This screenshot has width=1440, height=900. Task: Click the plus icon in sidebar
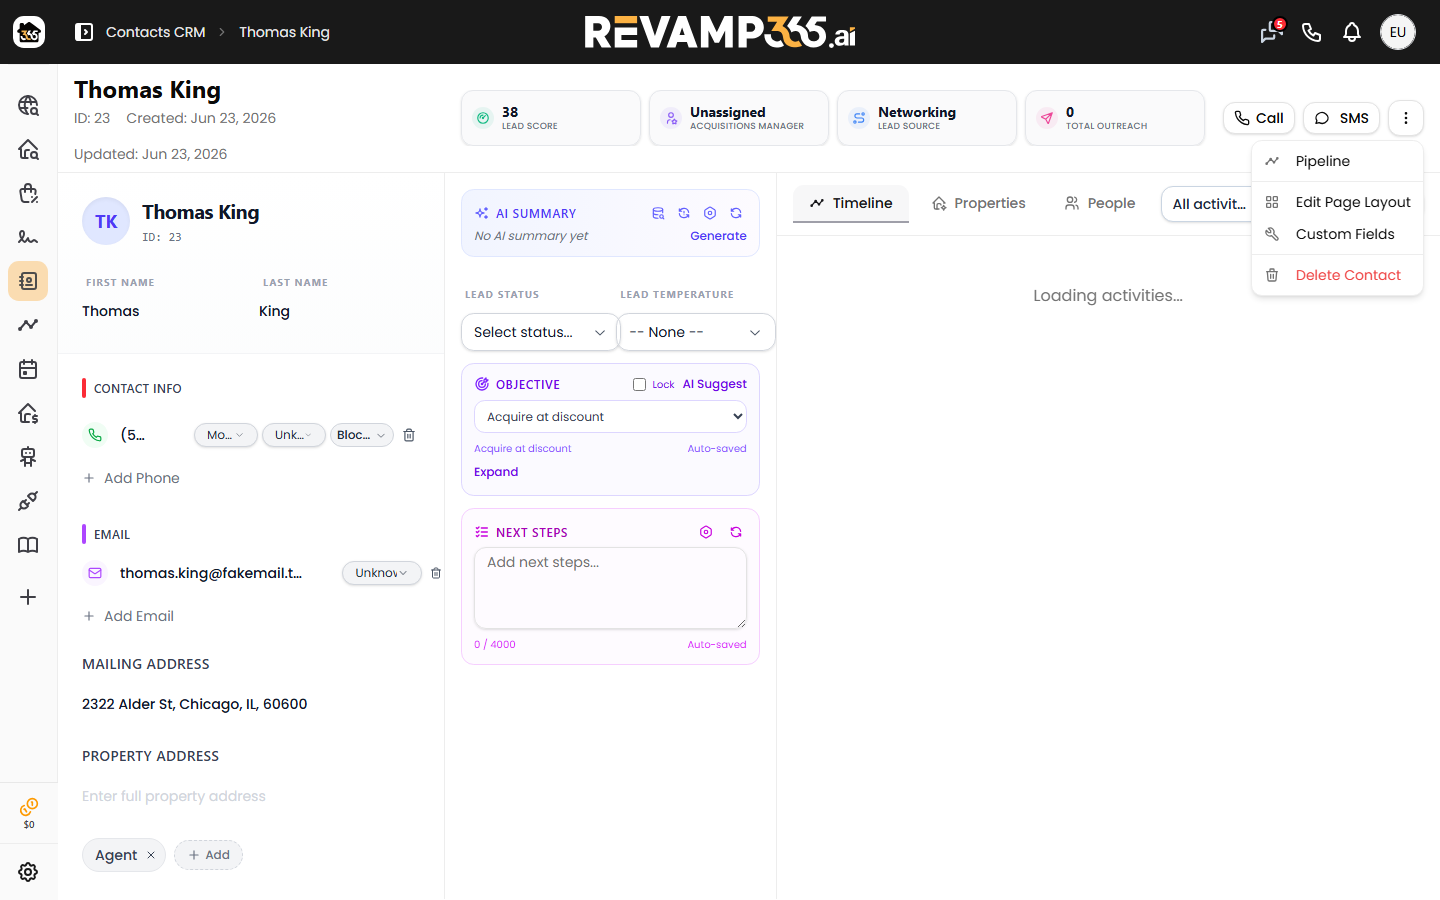[28, 597]
